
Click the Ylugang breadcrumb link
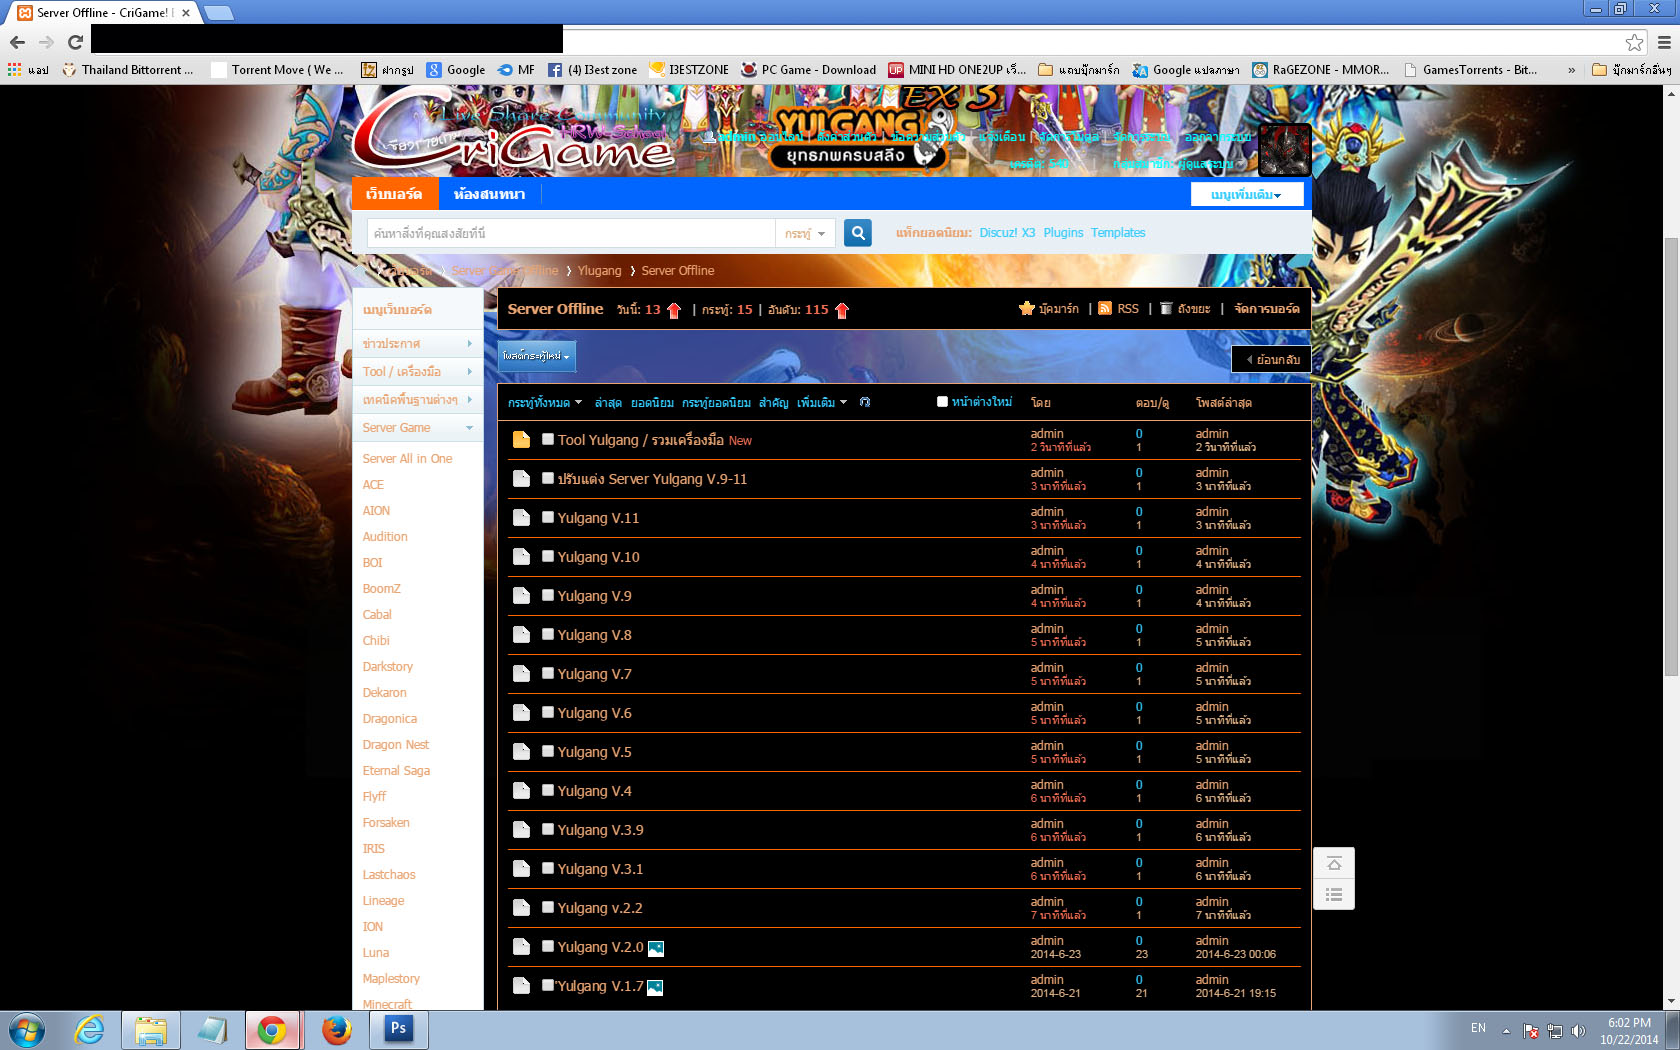tap(599, 271)
